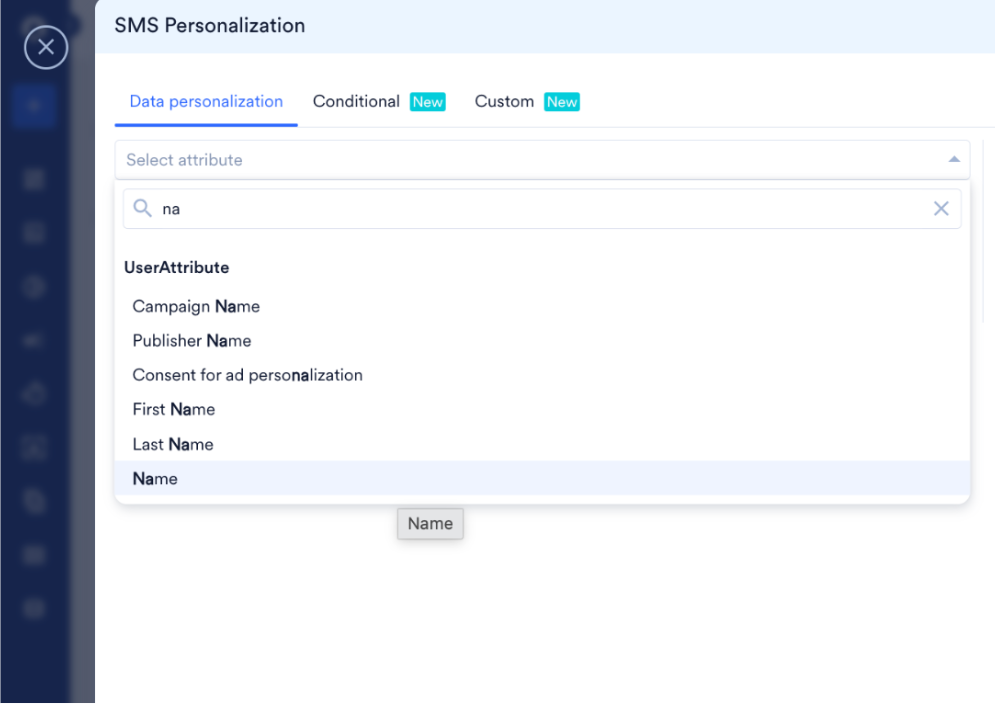This screenshot has height=705, width=995.
Task: Close the SMS Personalization panel
Action: (46, 47)
